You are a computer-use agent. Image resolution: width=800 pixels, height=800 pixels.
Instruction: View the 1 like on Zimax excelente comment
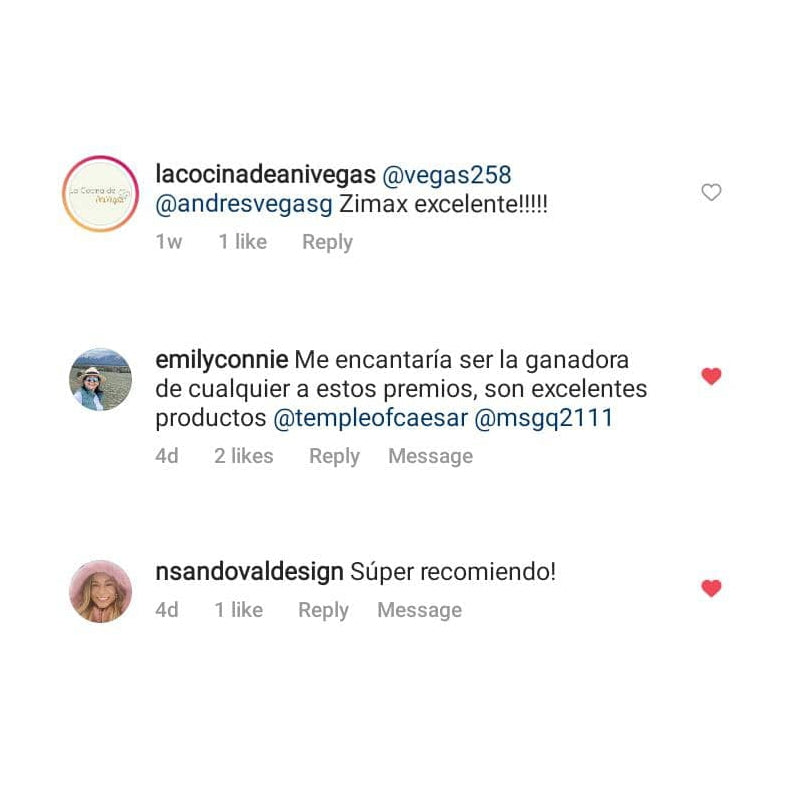(x=242, y=242)
